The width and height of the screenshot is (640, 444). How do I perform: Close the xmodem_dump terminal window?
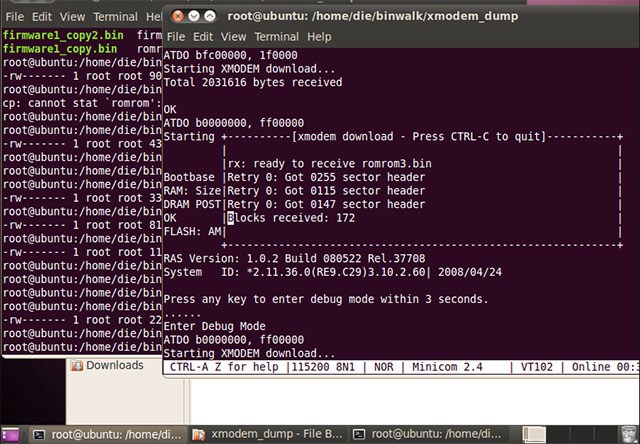coord(178,16)
